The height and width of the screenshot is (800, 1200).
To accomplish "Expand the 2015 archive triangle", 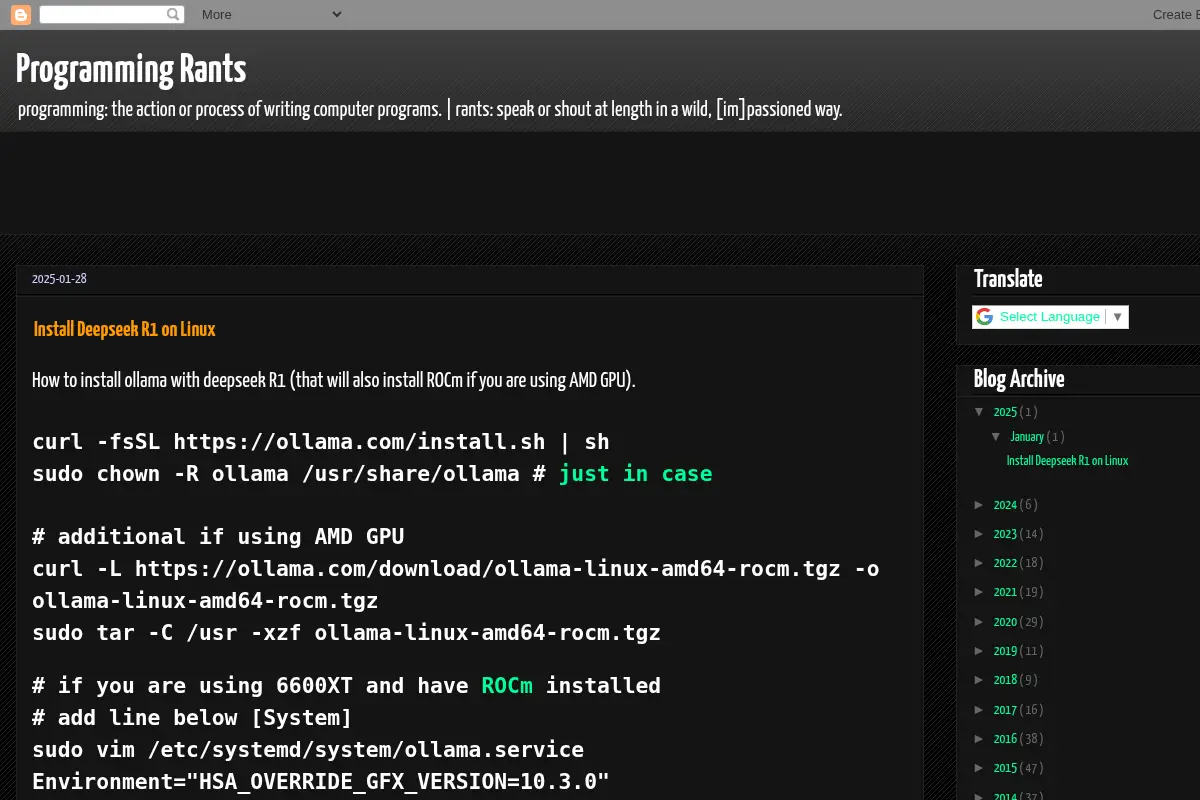I will coord(980,767).
